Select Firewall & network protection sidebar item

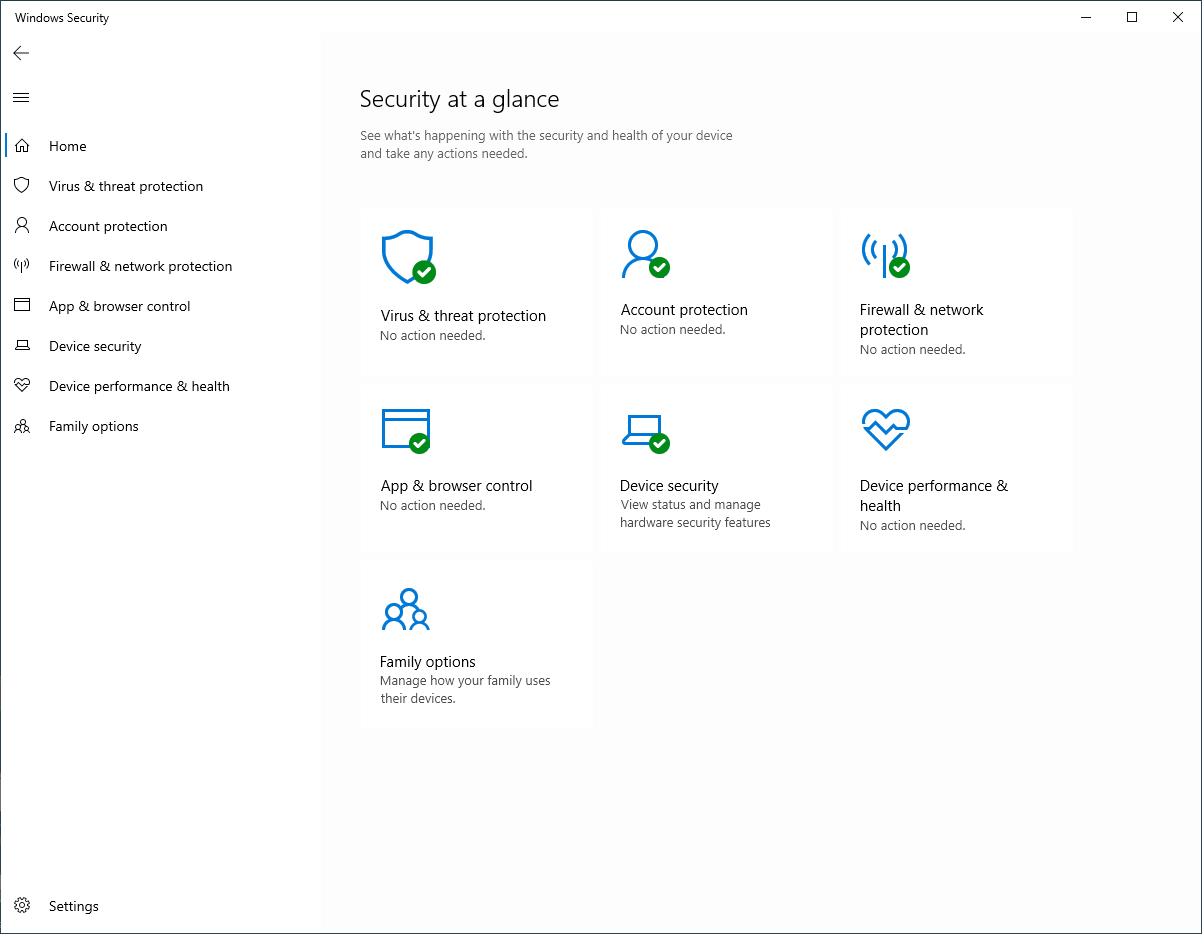click(140, 266)
